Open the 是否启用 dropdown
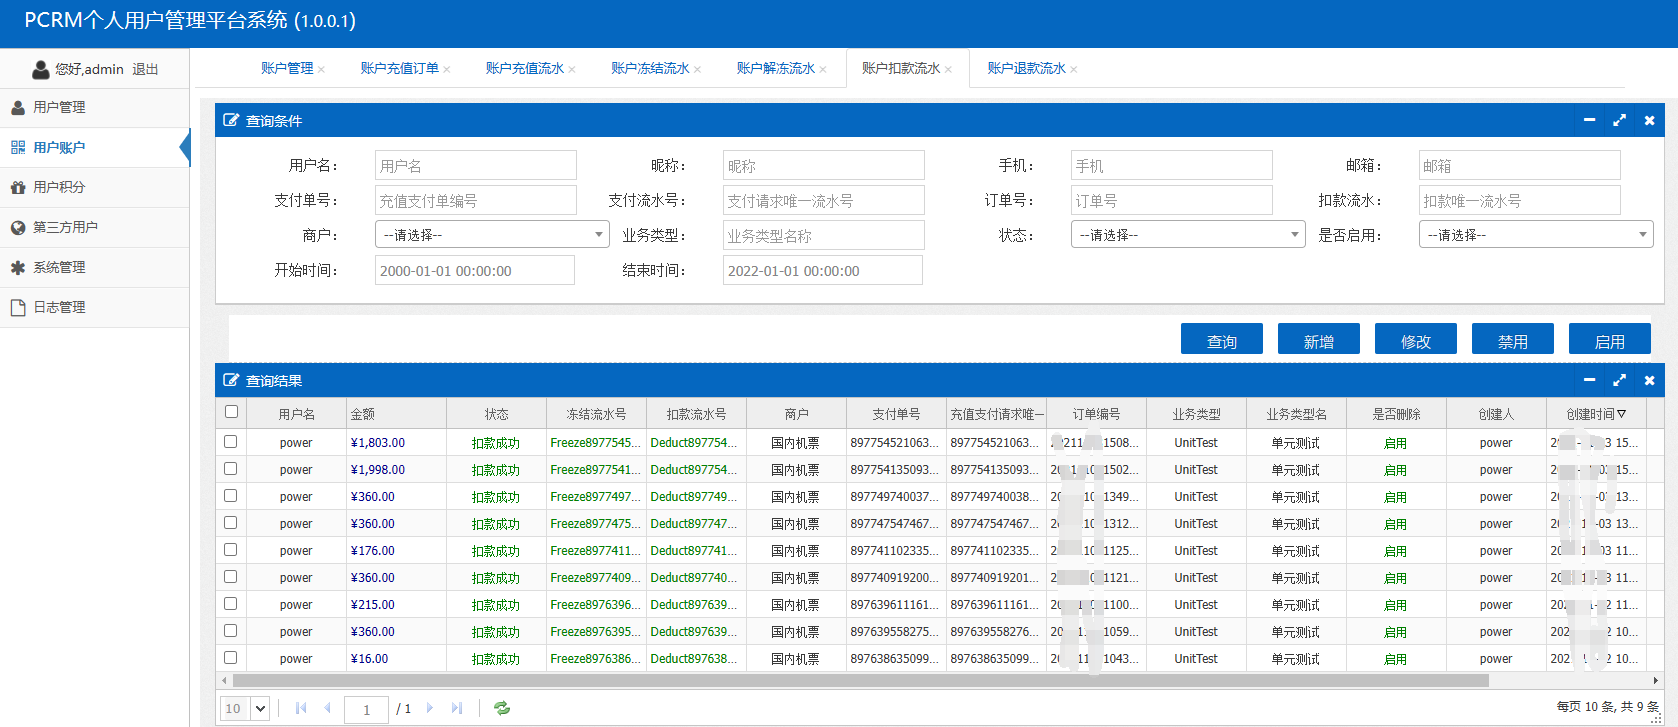The image size is (1678, 727). tap(1535, 235)
